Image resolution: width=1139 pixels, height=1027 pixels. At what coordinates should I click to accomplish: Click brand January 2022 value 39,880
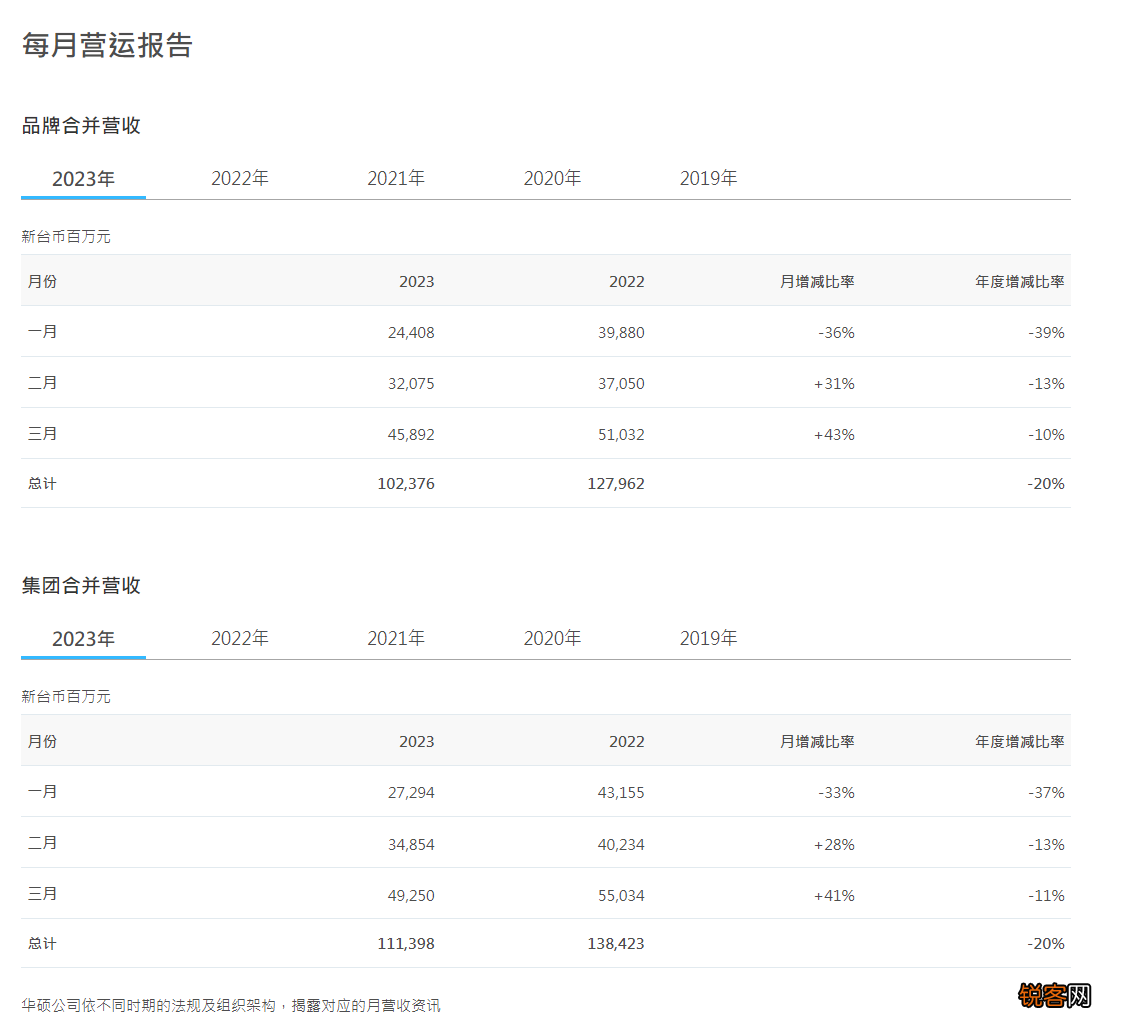click(621, 333)
